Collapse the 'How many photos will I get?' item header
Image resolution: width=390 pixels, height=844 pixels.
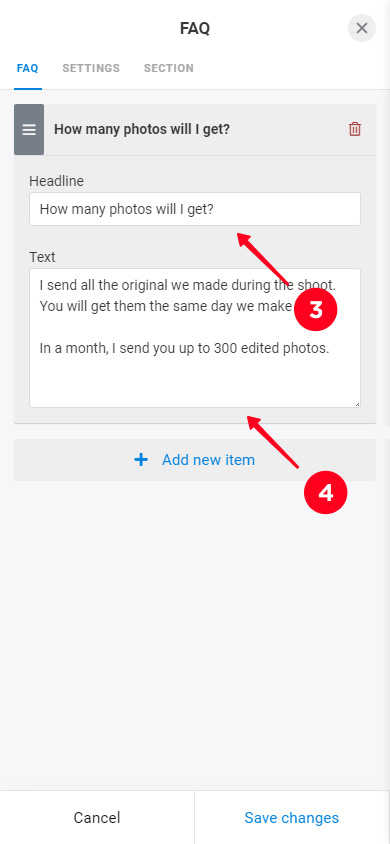210,130
